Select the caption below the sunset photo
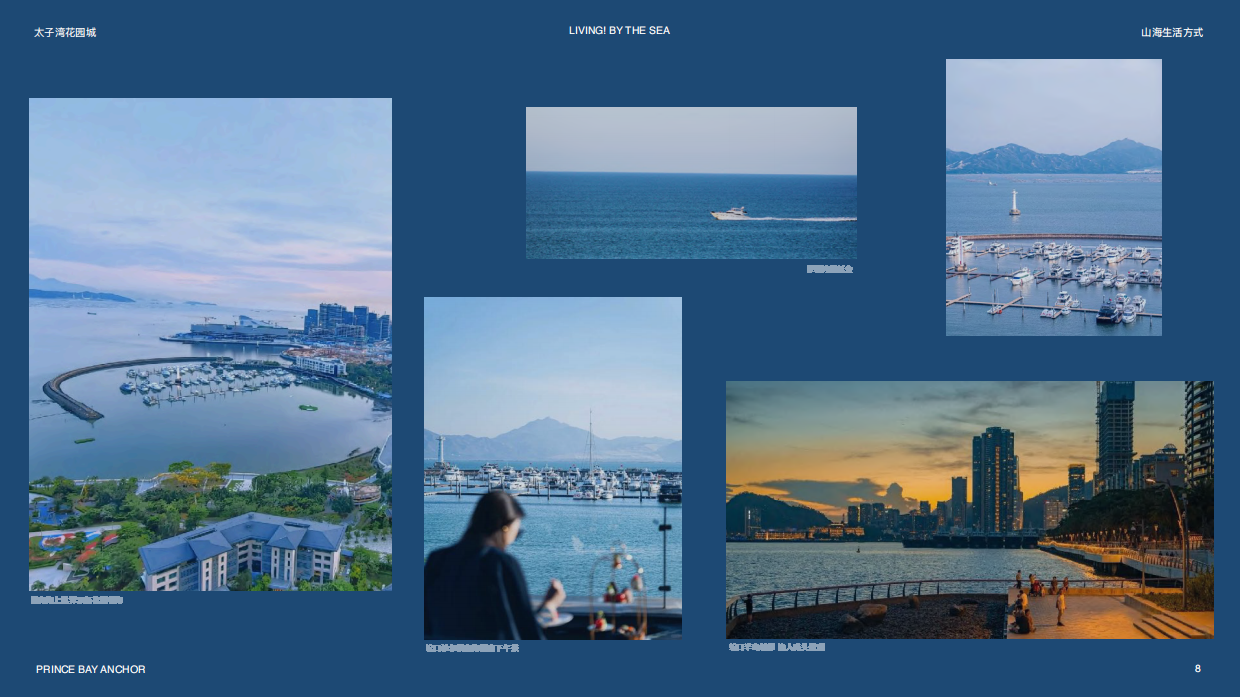 coord(777,647)
